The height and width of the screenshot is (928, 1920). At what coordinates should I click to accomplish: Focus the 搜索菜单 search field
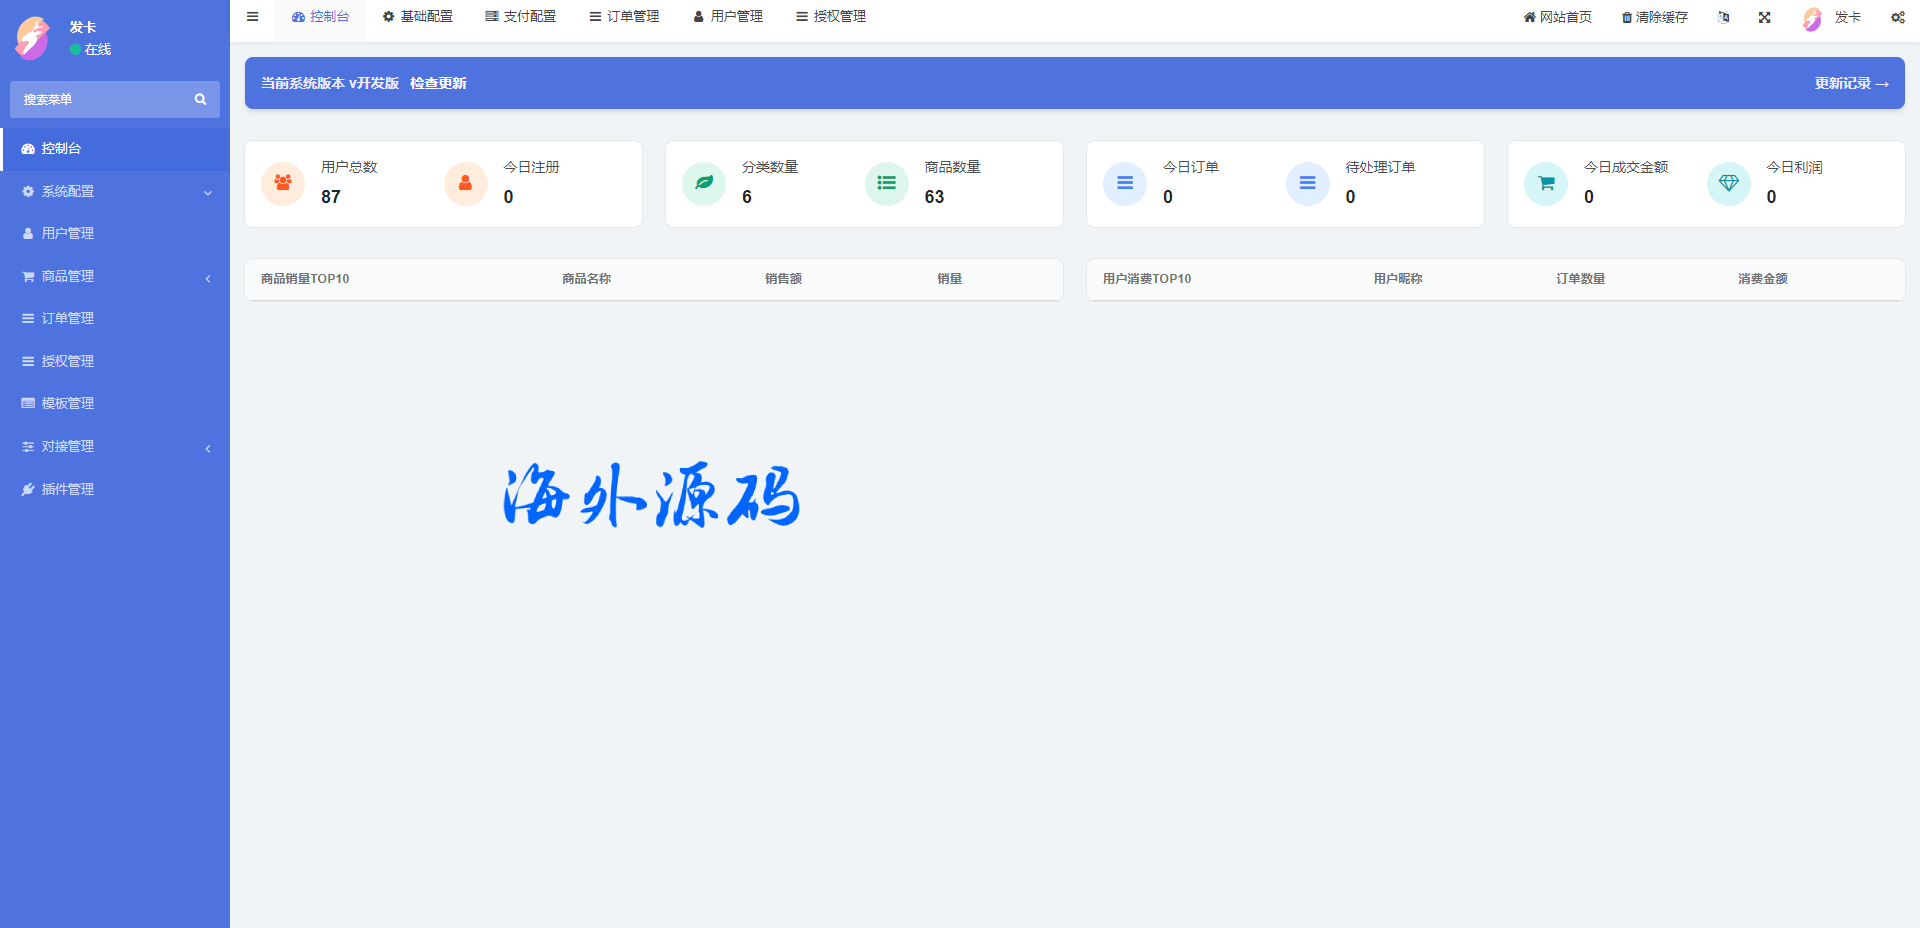100,100
